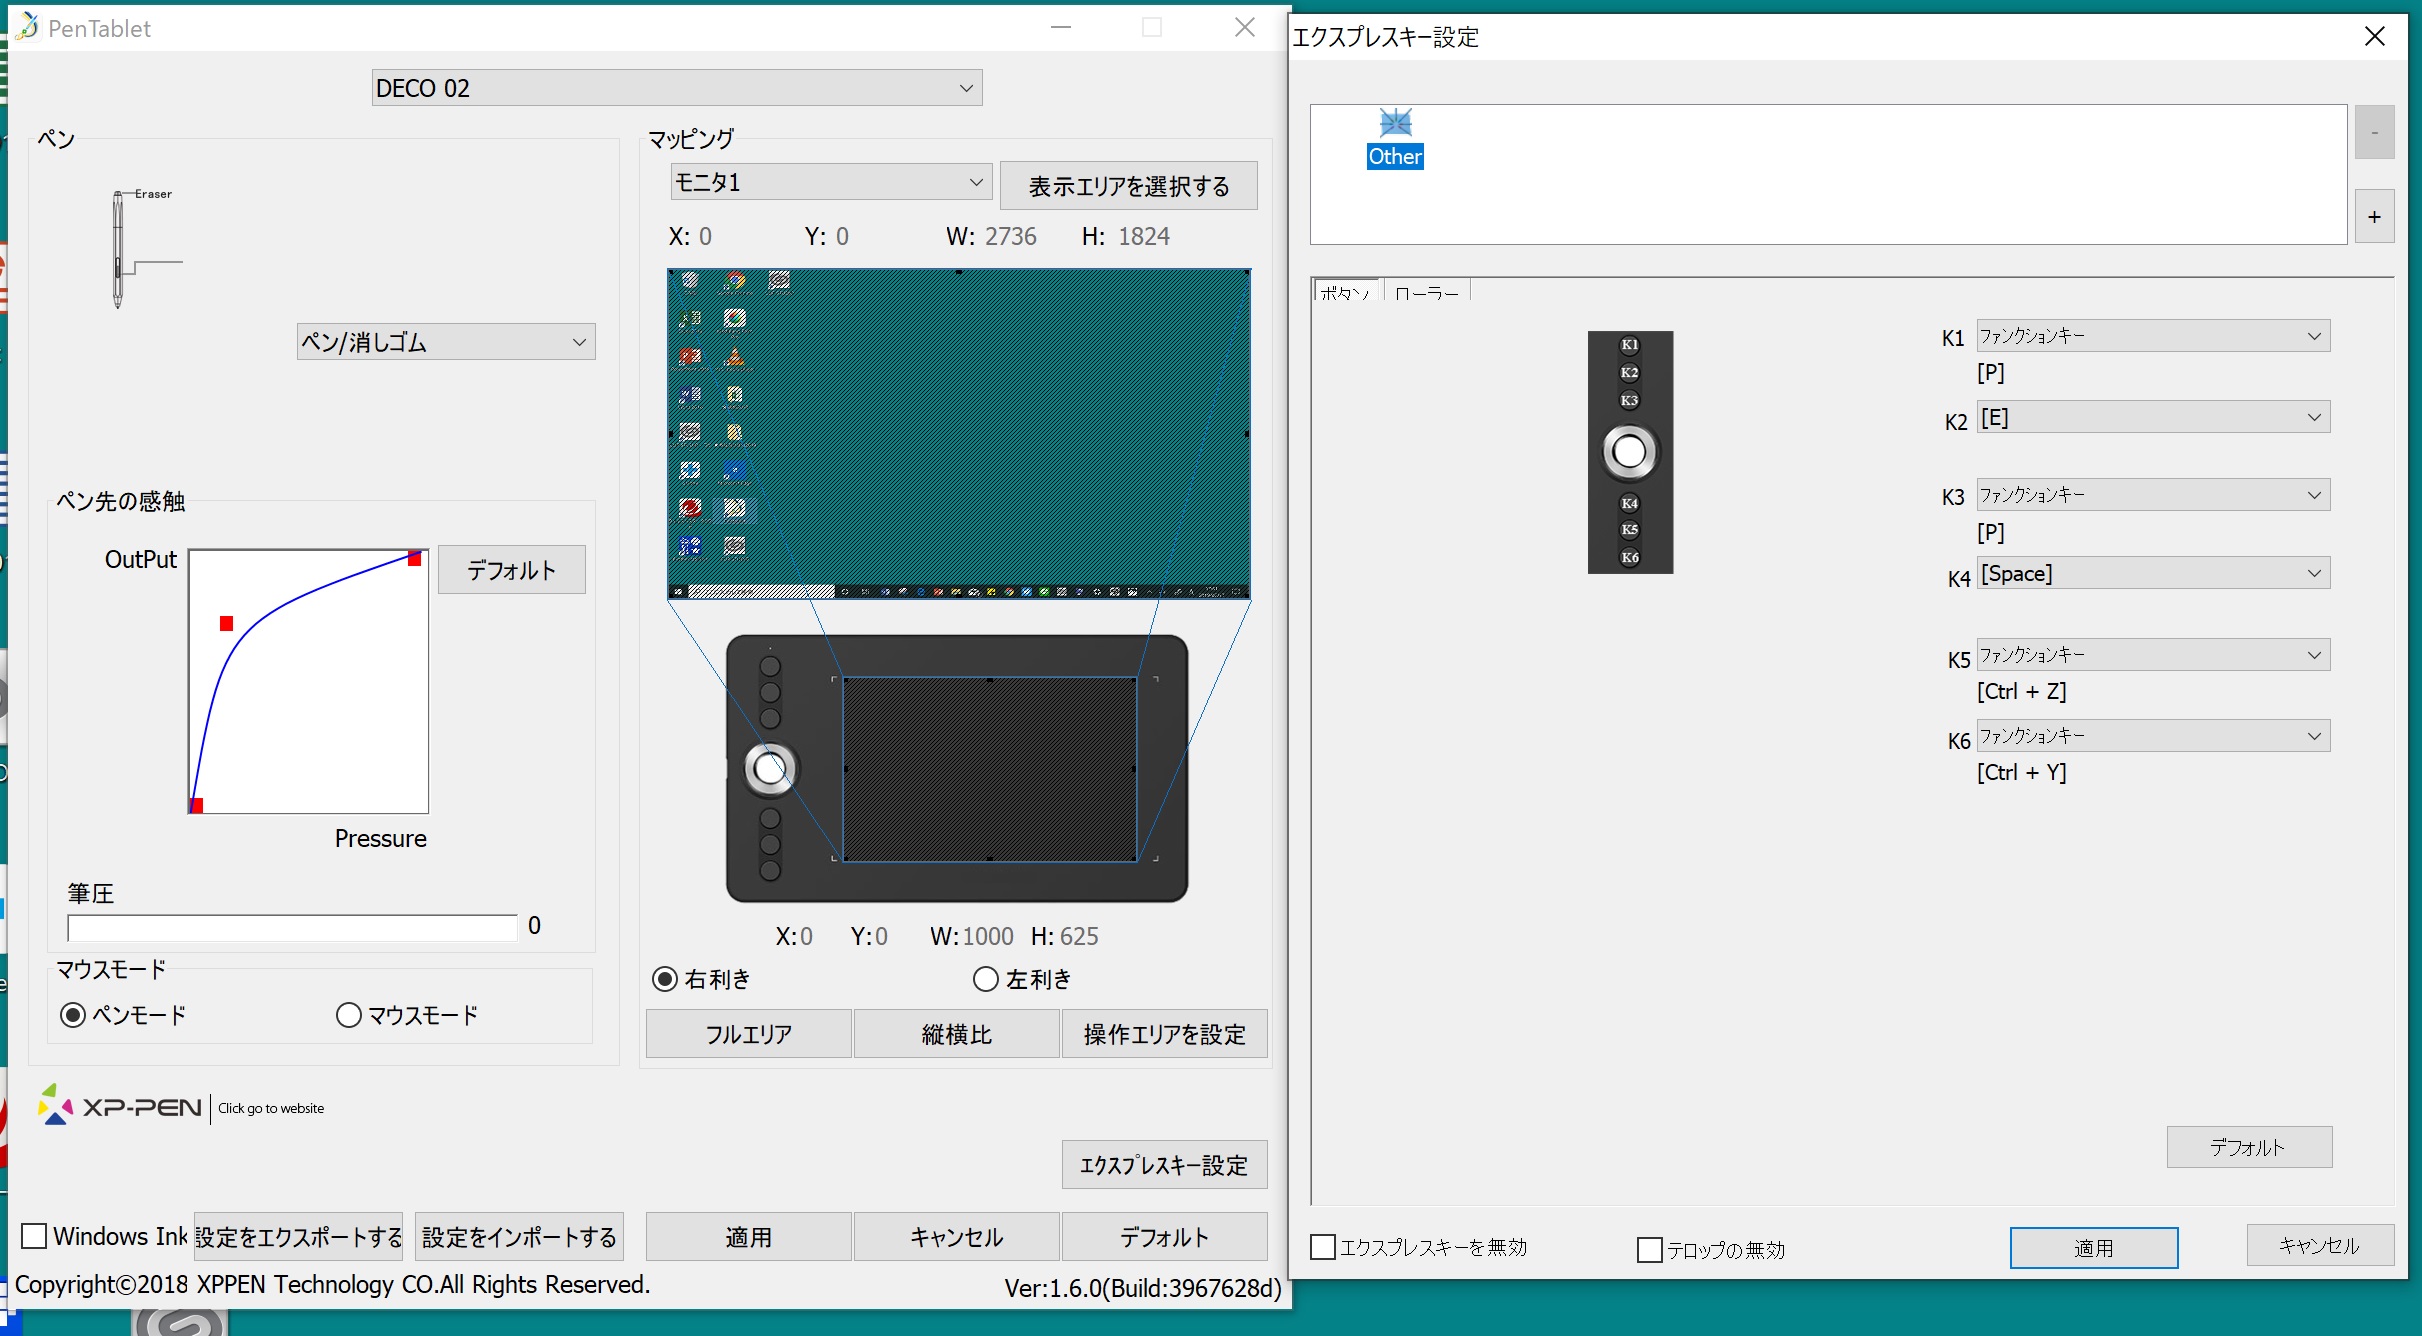Add application with the plus button
This screenshot has height=1336, width=2422.
click(2374, 216)
